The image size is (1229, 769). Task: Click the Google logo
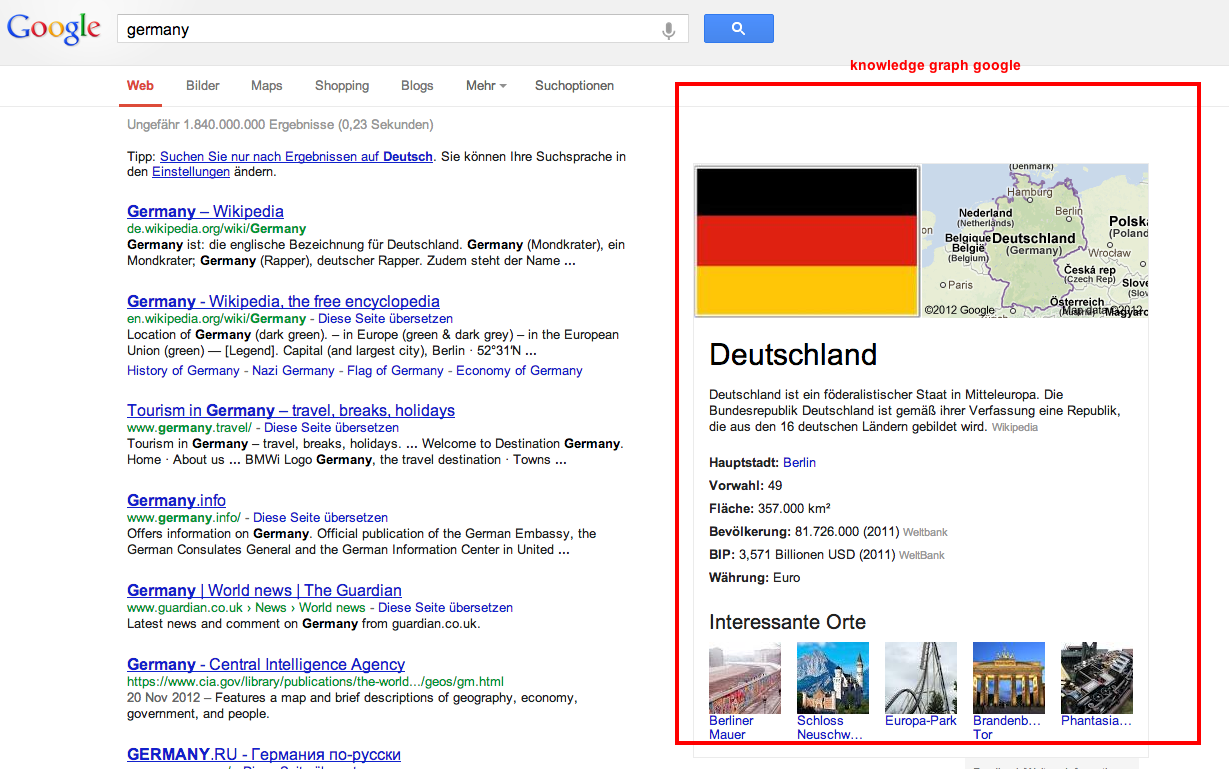(54, 28)
